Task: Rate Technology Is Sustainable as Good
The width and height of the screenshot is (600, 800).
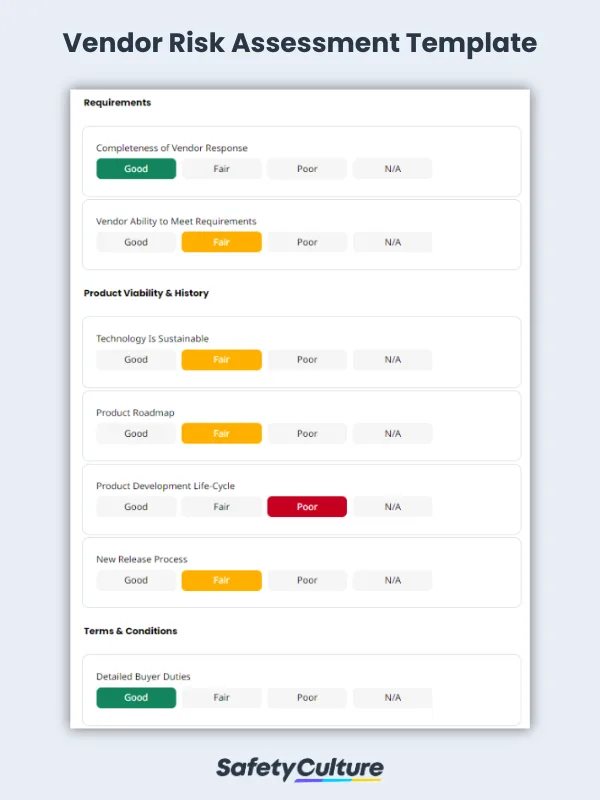Action: (135, 359)
